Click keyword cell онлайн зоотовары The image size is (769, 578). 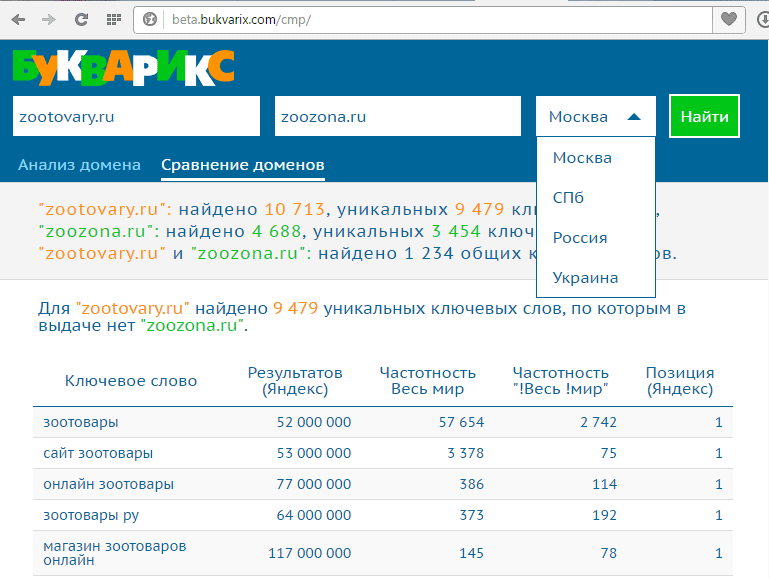pyautogui.click(x=108, y=484)
